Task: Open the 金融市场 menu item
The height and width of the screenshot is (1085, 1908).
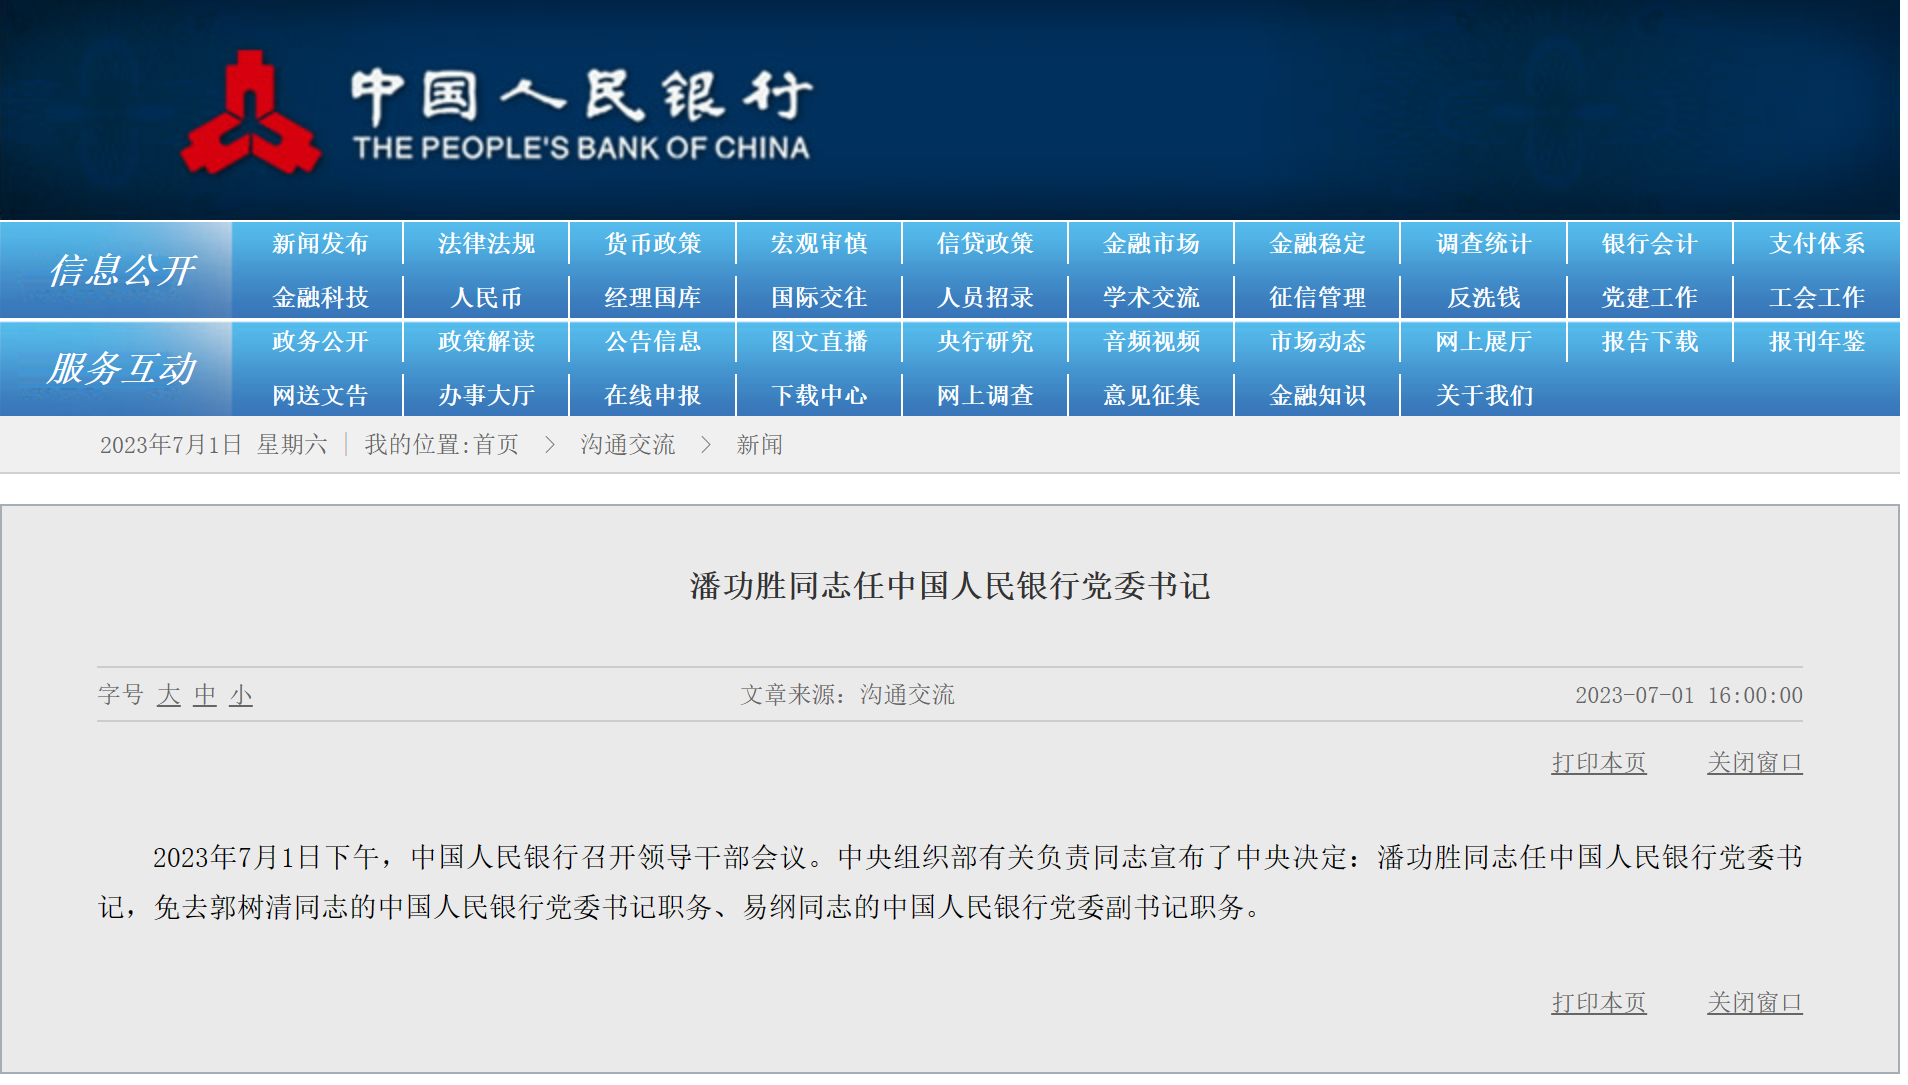Action: 1151,244
